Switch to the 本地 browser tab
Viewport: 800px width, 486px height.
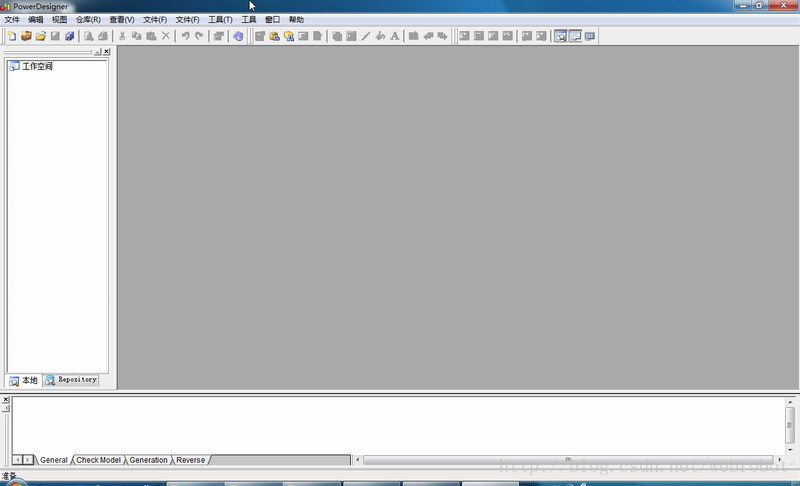23,380
